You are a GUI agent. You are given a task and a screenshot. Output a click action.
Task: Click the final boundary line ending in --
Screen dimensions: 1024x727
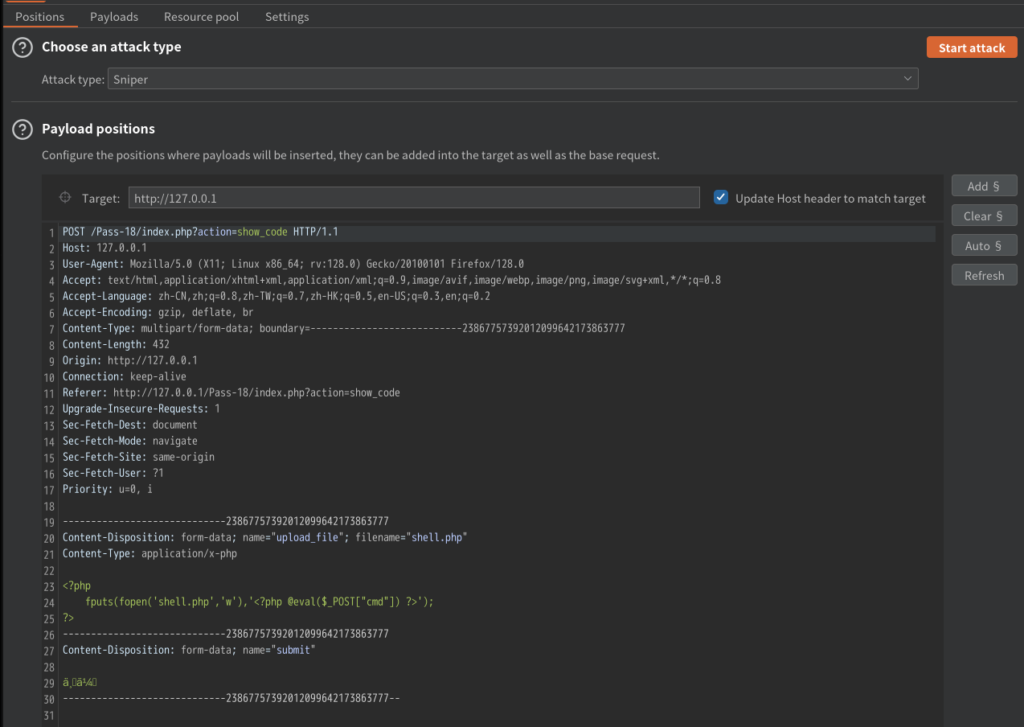coord(231,698)
